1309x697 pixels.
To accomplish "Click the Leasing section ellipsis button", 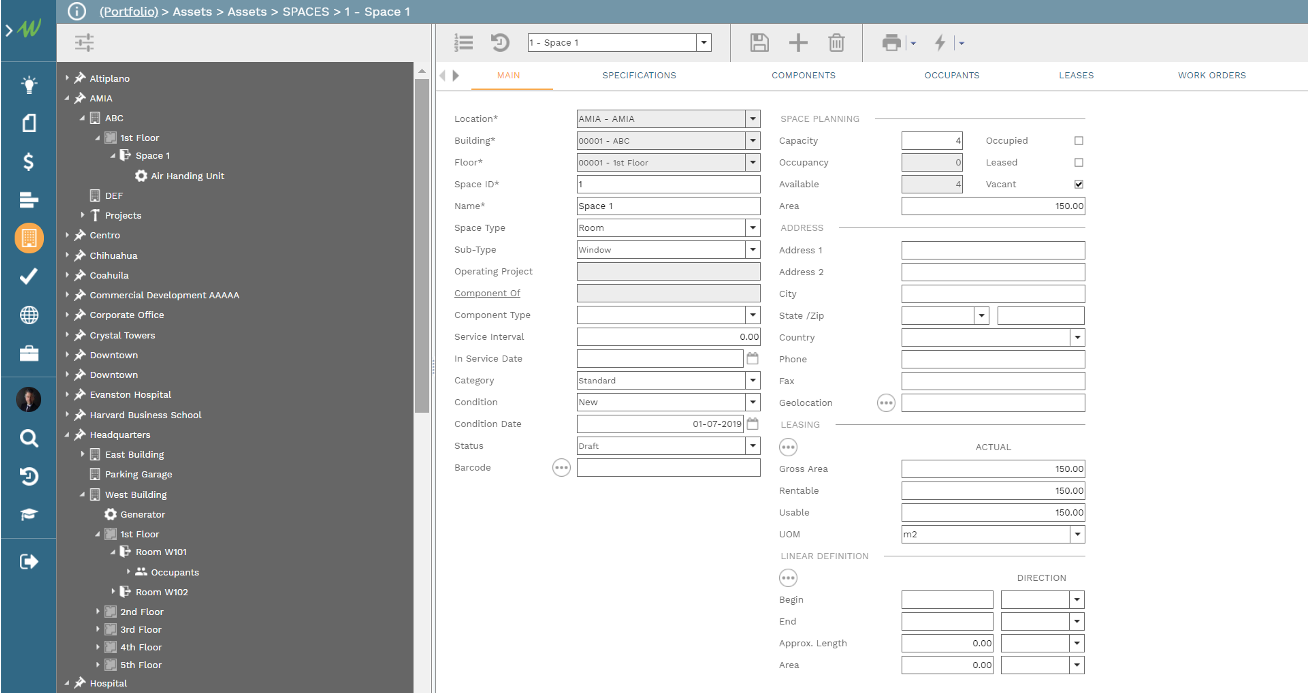I will (x=788, y=446).
